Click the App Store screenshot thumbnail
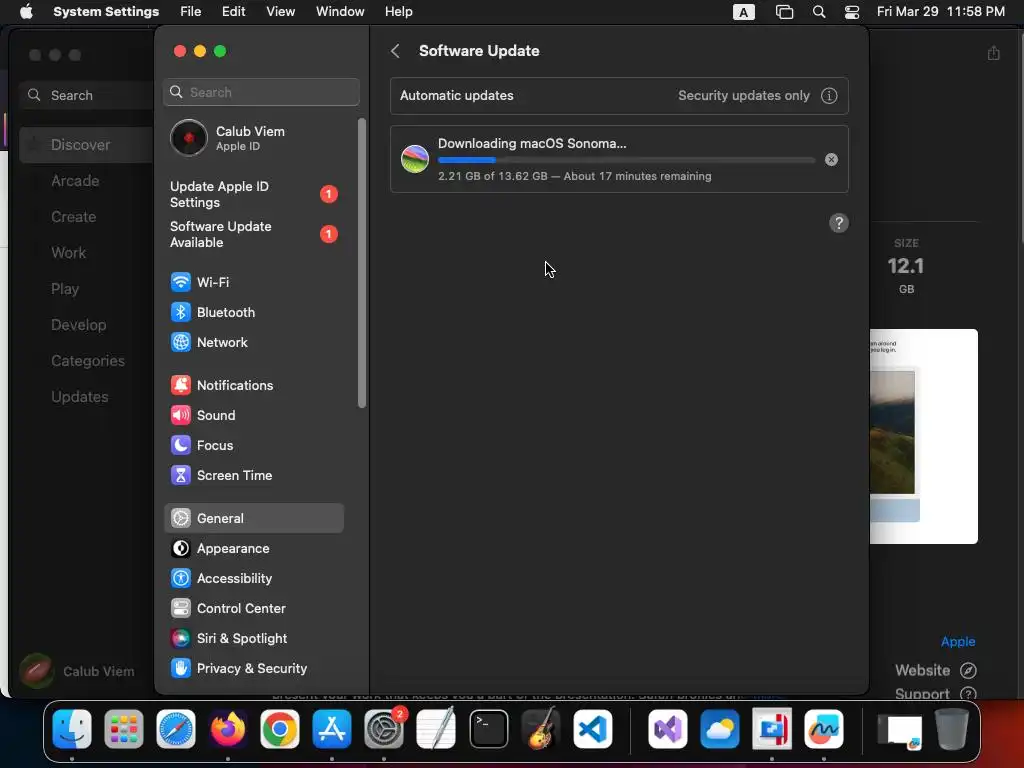 pos(923,436)
